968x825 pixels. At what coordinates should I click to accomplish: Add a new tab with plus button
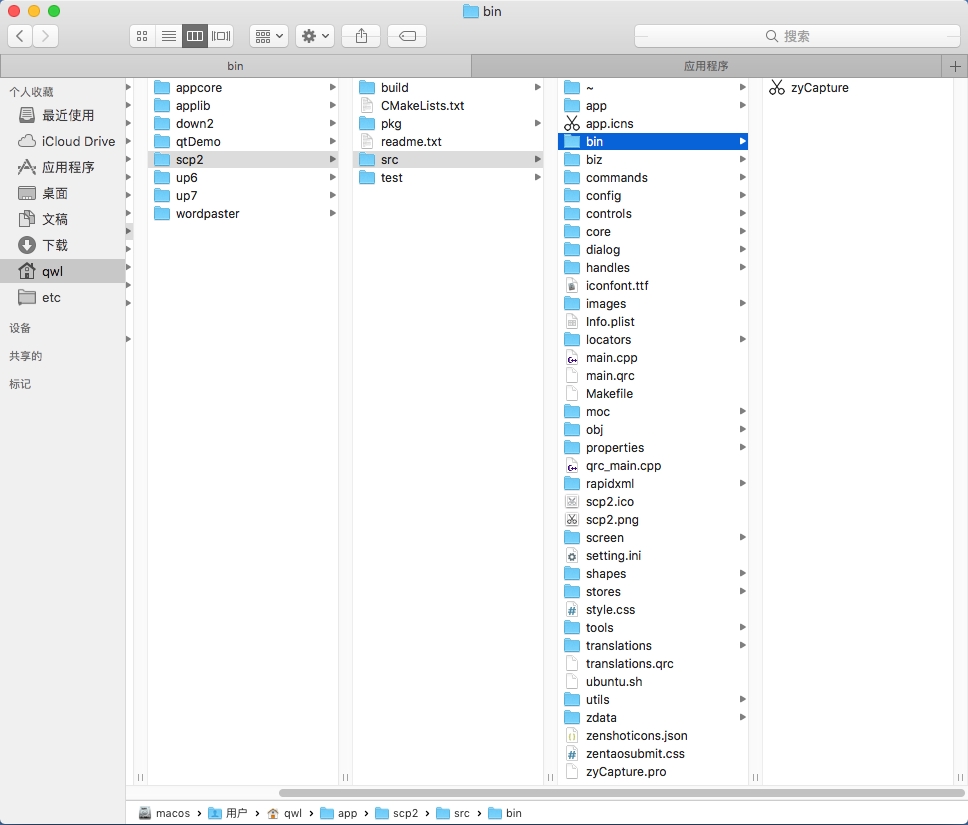coord(955,66)
